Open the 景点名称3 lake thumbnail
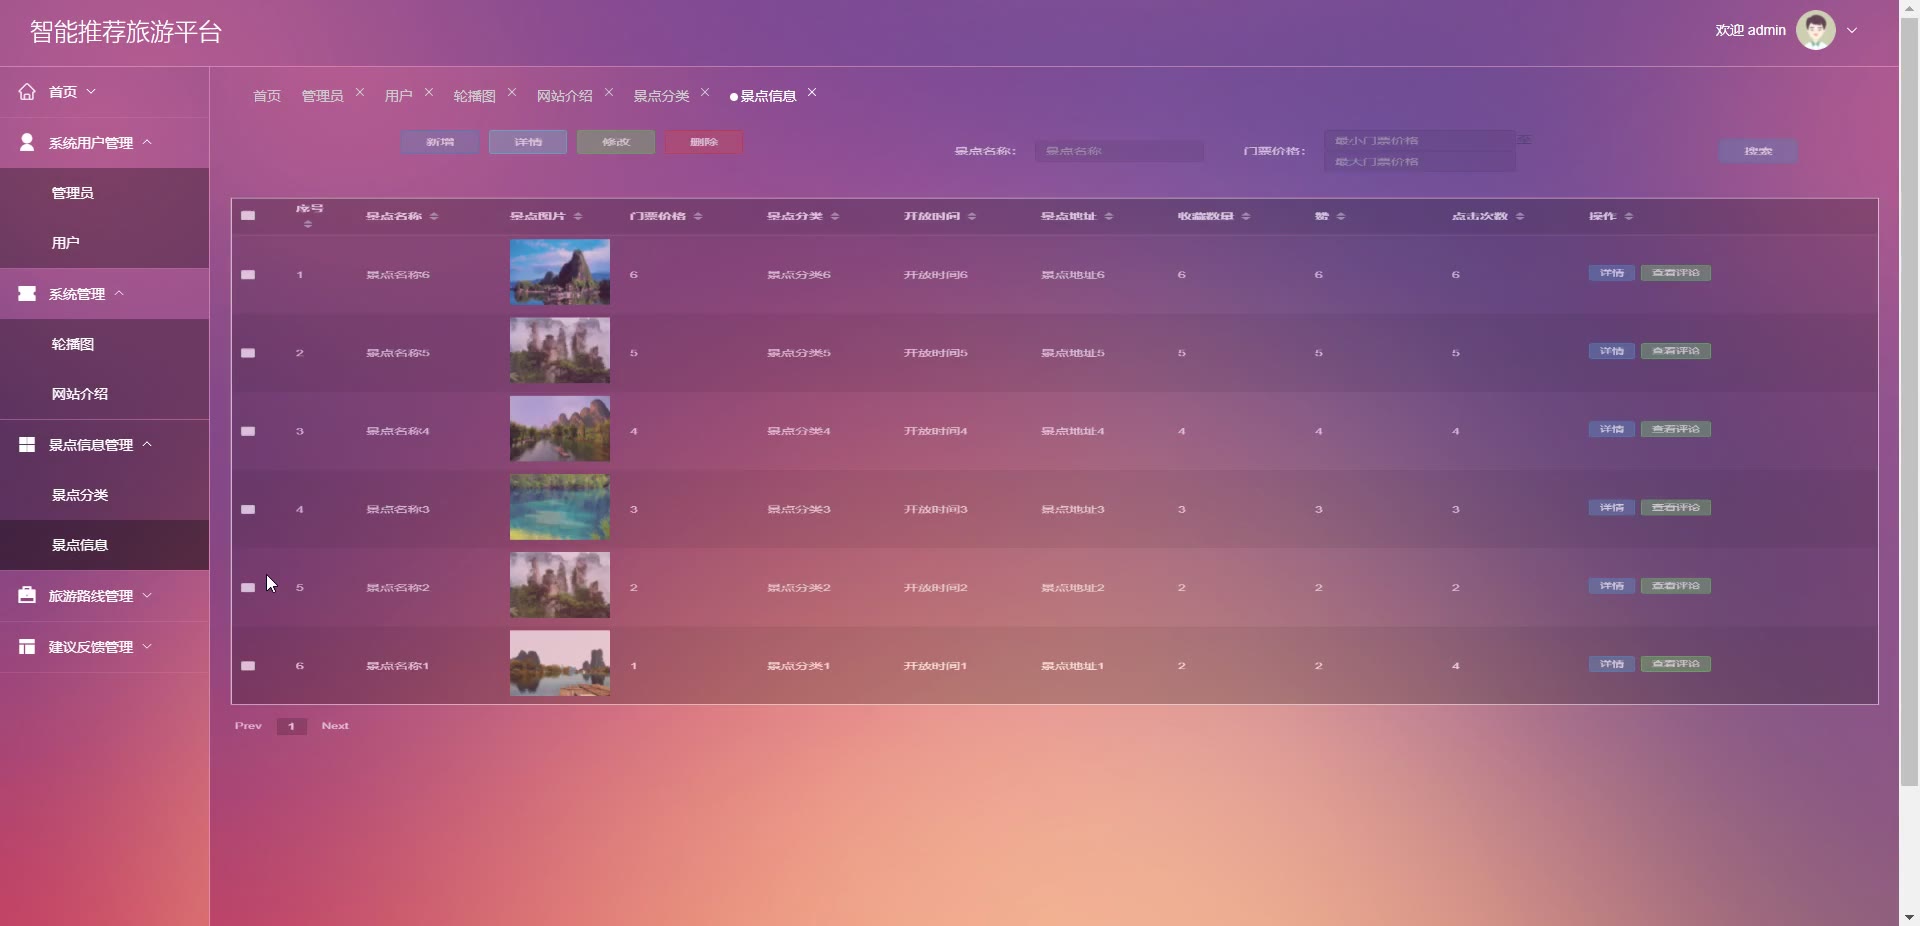Image resolution: width=1920 pixels, height=926 pixels. [560, 507]
